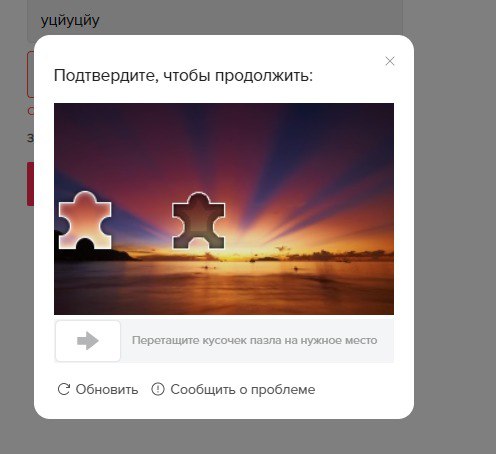The width and height of the screenshot is (496, 454).
Task: Click the exclamation mark report icon
Action: (158, 389)
